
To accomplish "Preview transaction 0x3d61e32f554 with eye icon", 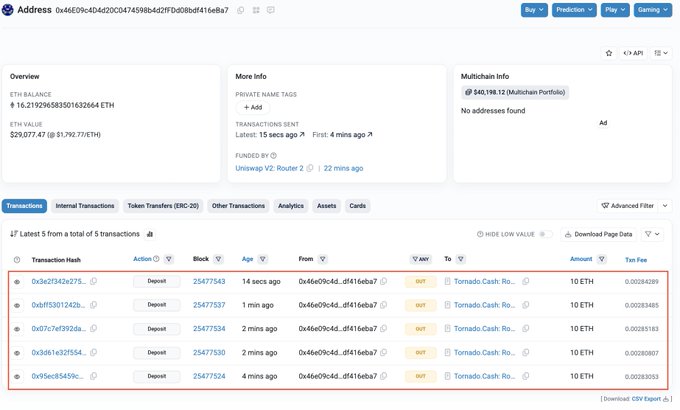I will (17, 353).
